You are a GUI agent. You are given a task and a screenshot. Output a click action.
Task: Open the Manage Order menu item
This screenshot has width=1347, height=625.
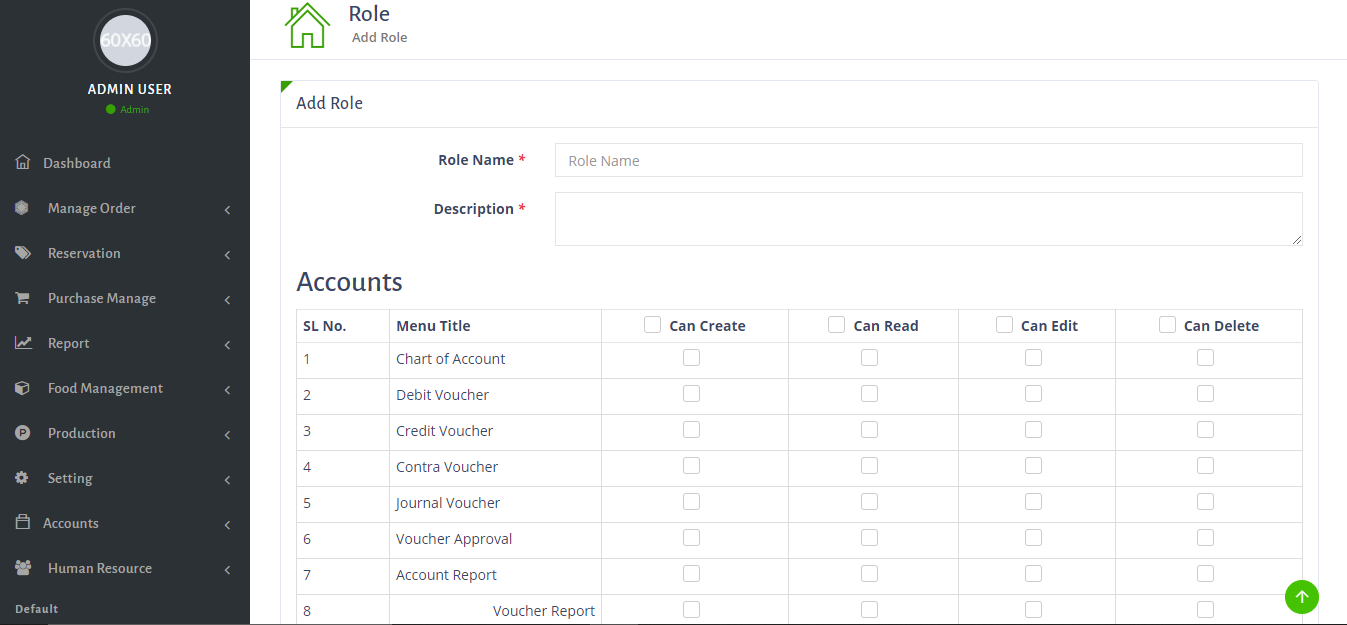[92, 208]
